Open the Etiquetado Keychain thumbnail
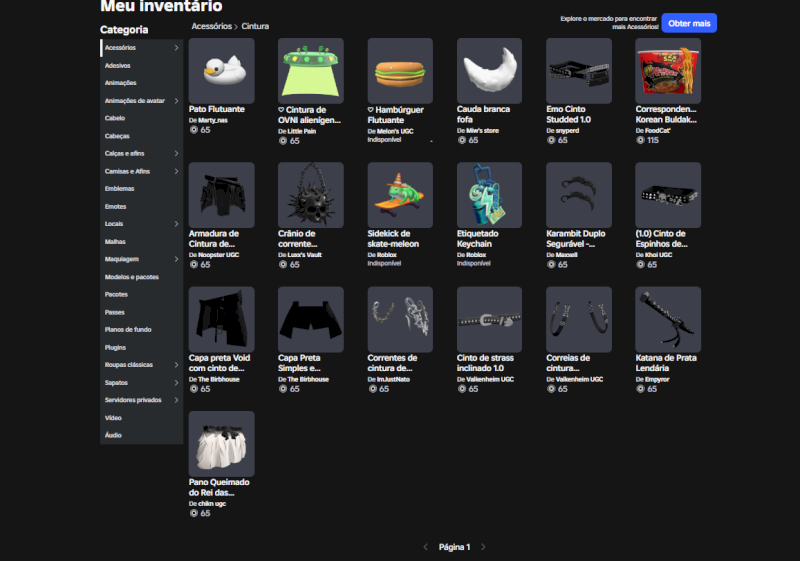The height and width of the screenshot is (561, 800). [x=489, y=195]
